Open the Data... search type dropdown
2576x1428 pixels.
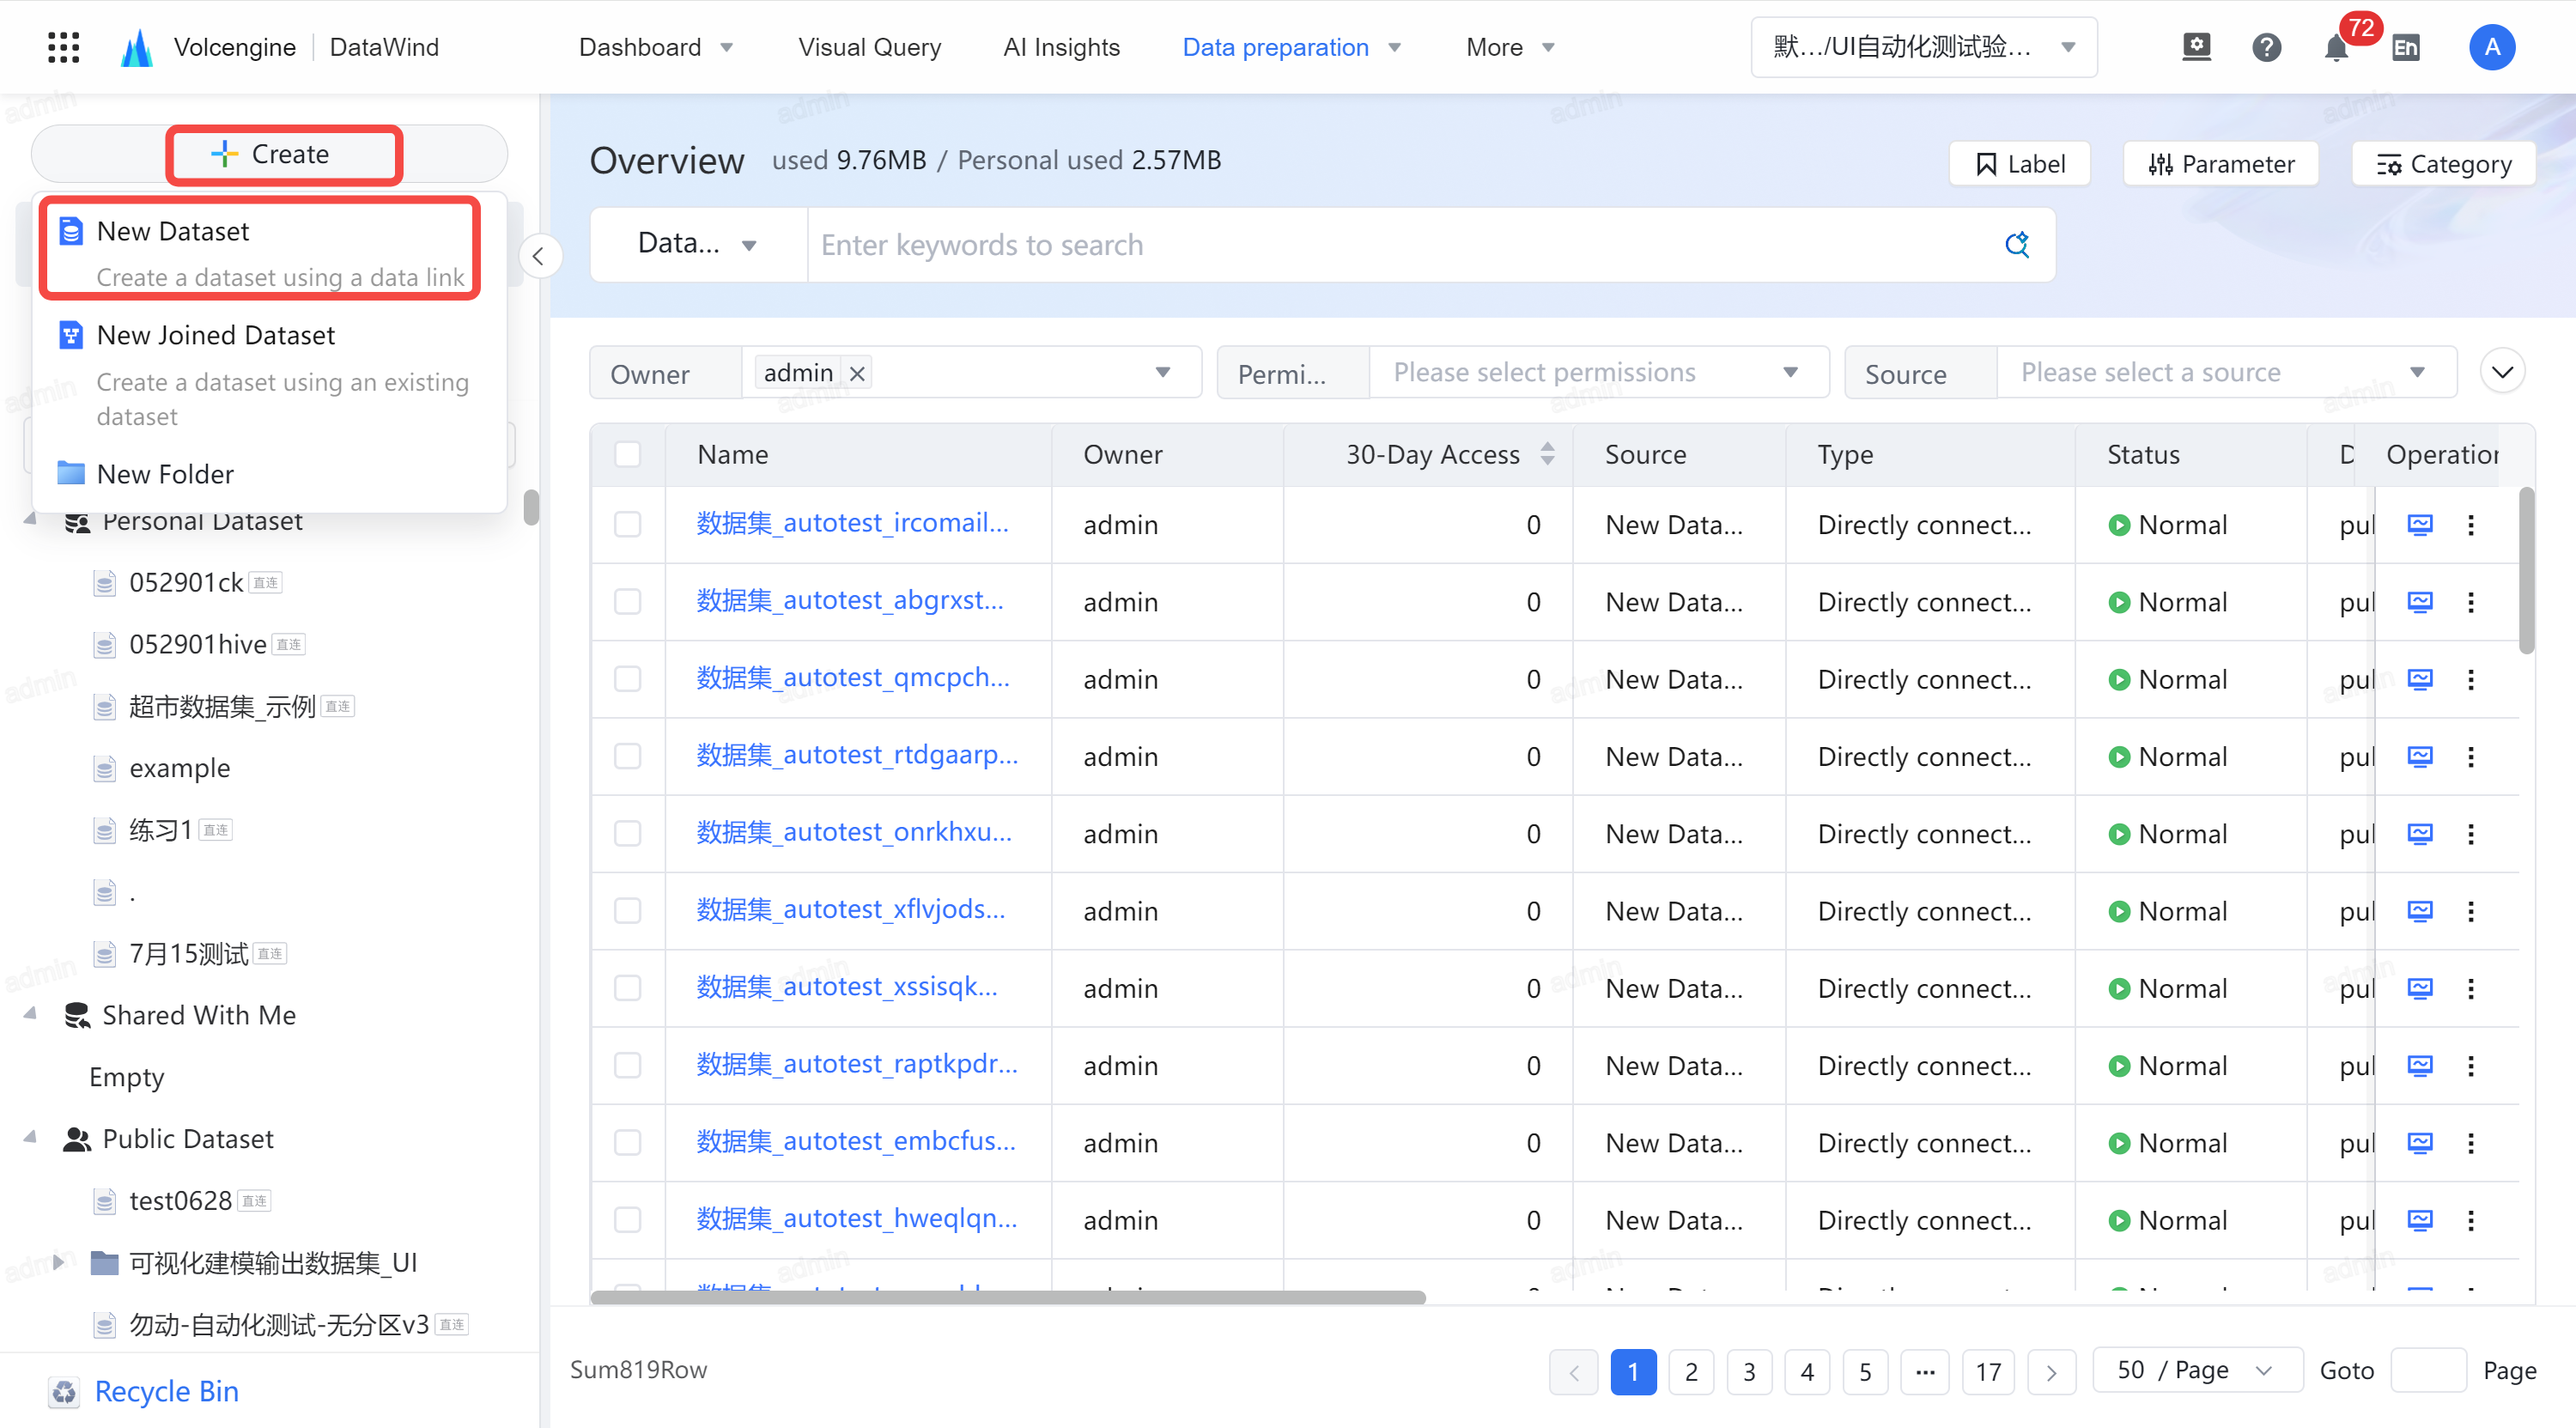pyautogui.click(x=697, y=245)
